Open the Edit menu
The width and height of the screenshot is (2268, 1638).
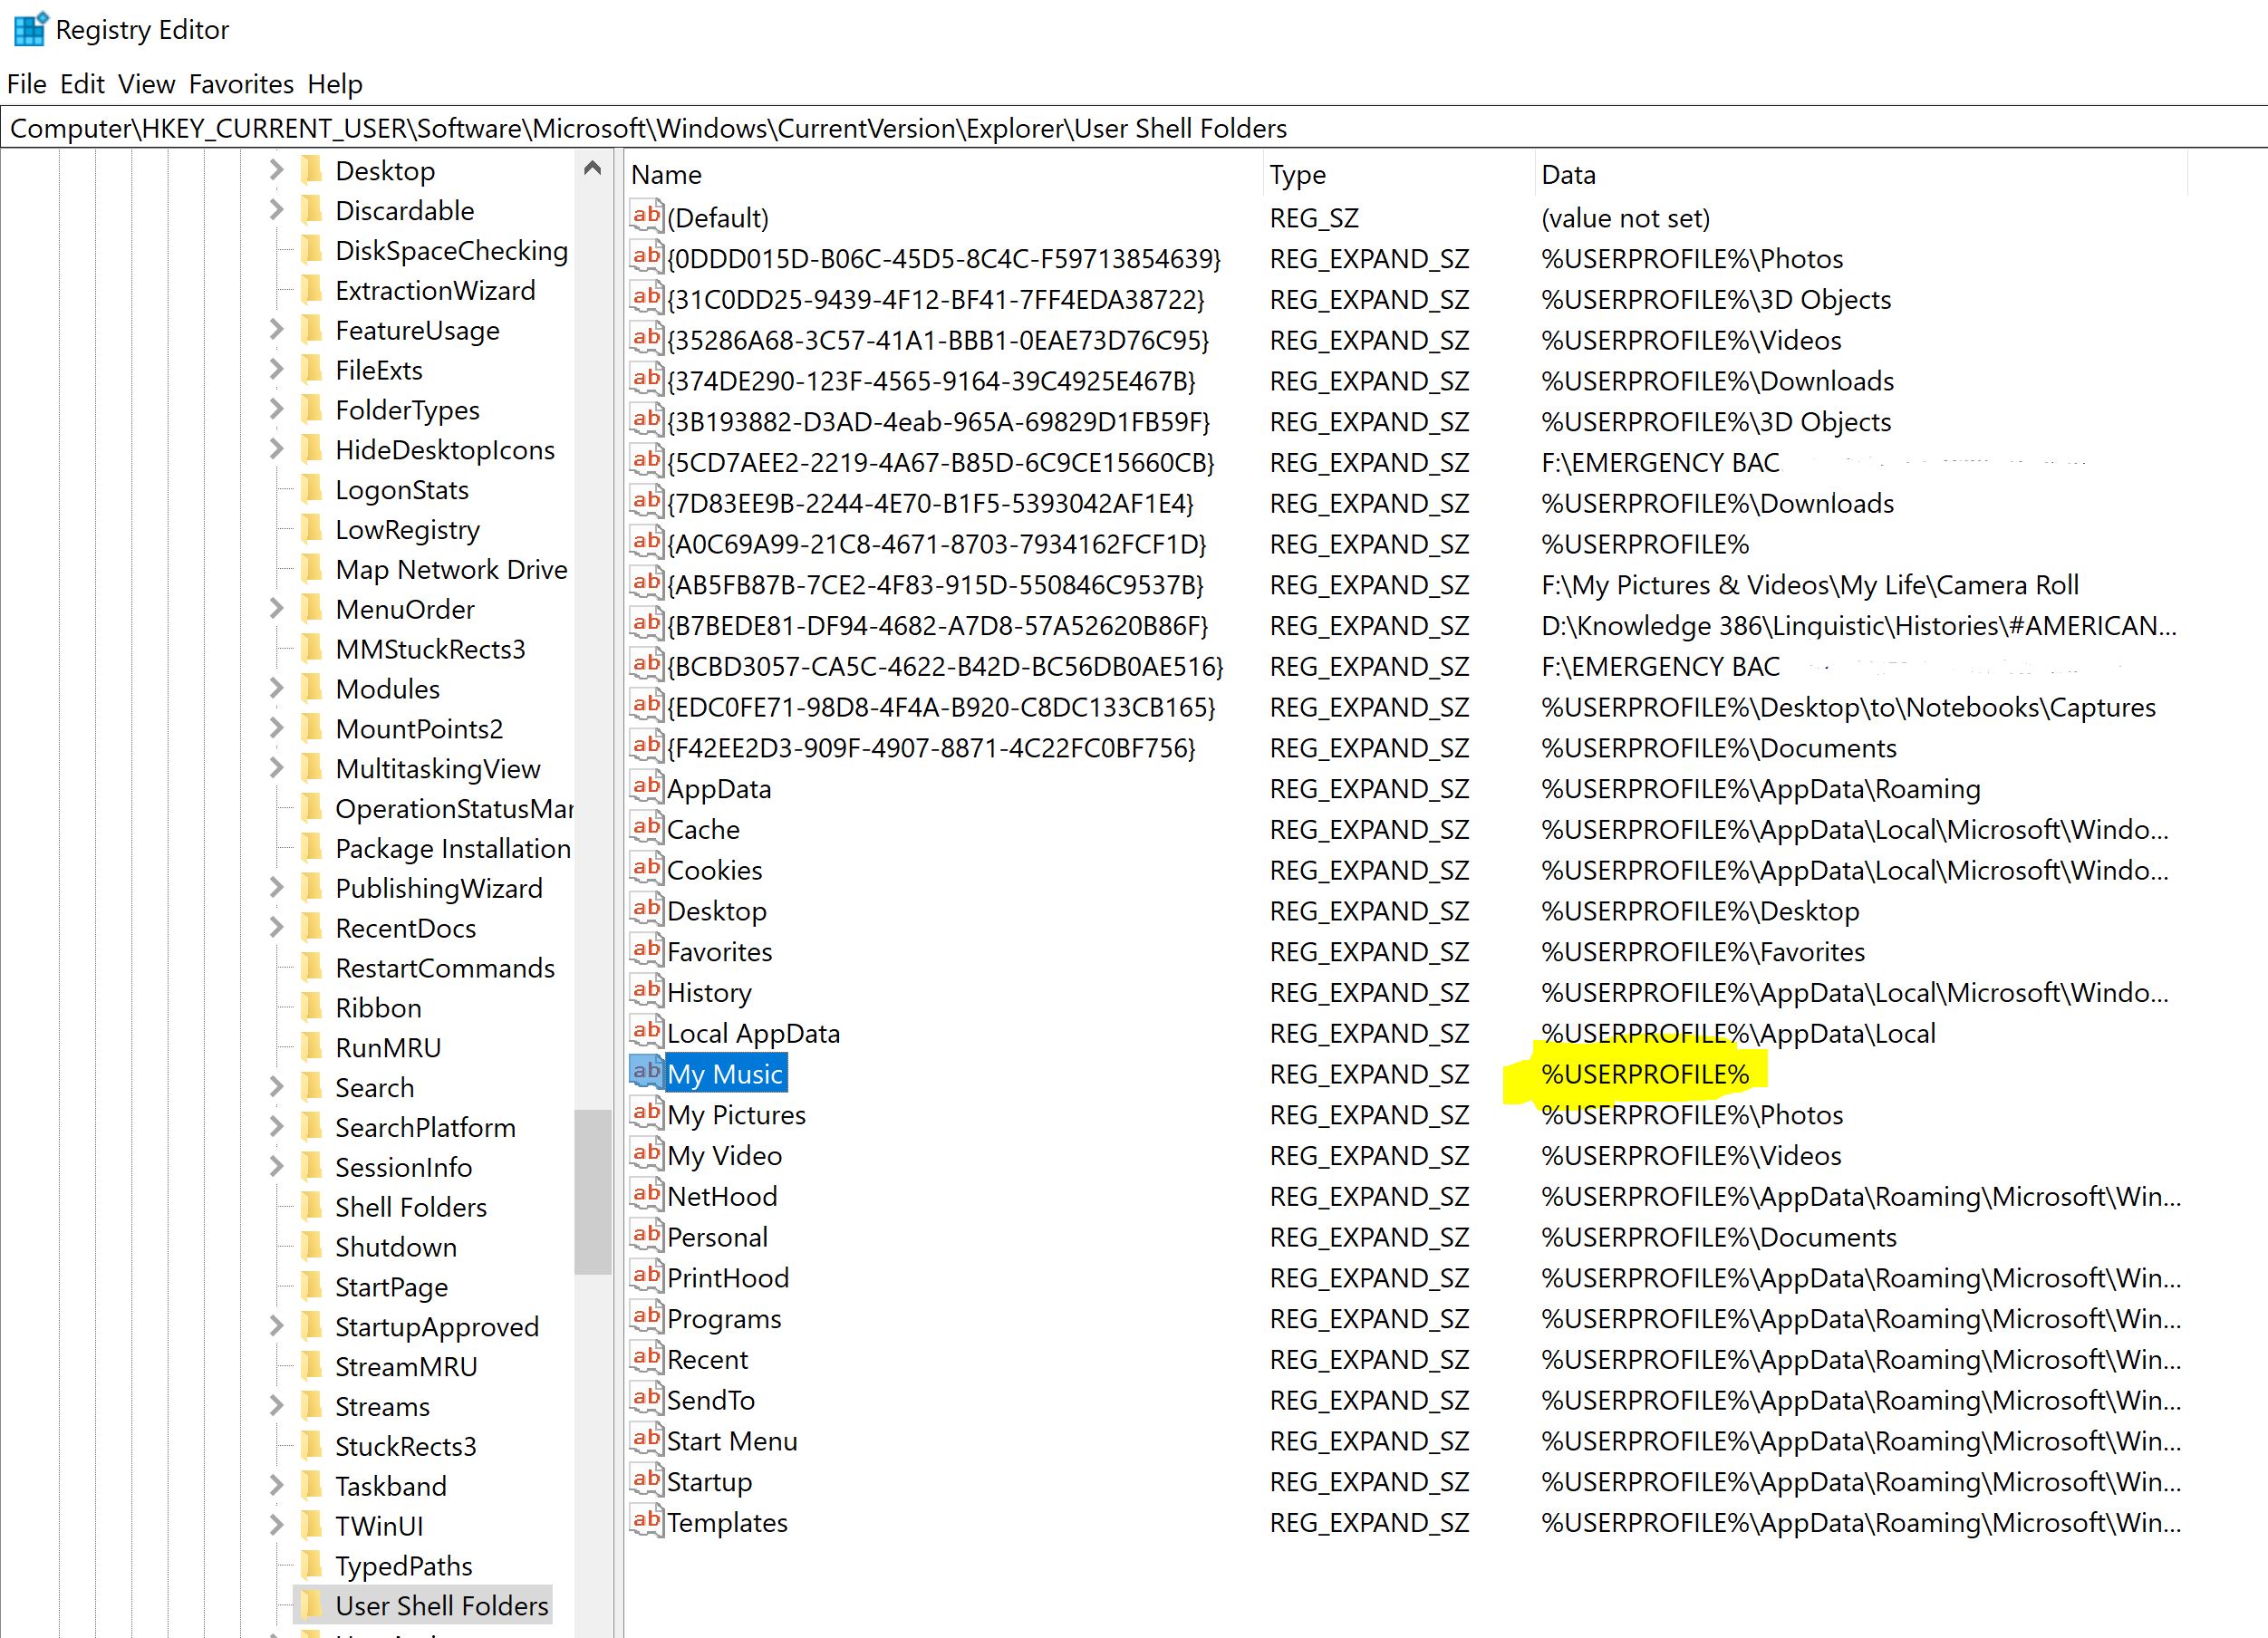82,84
